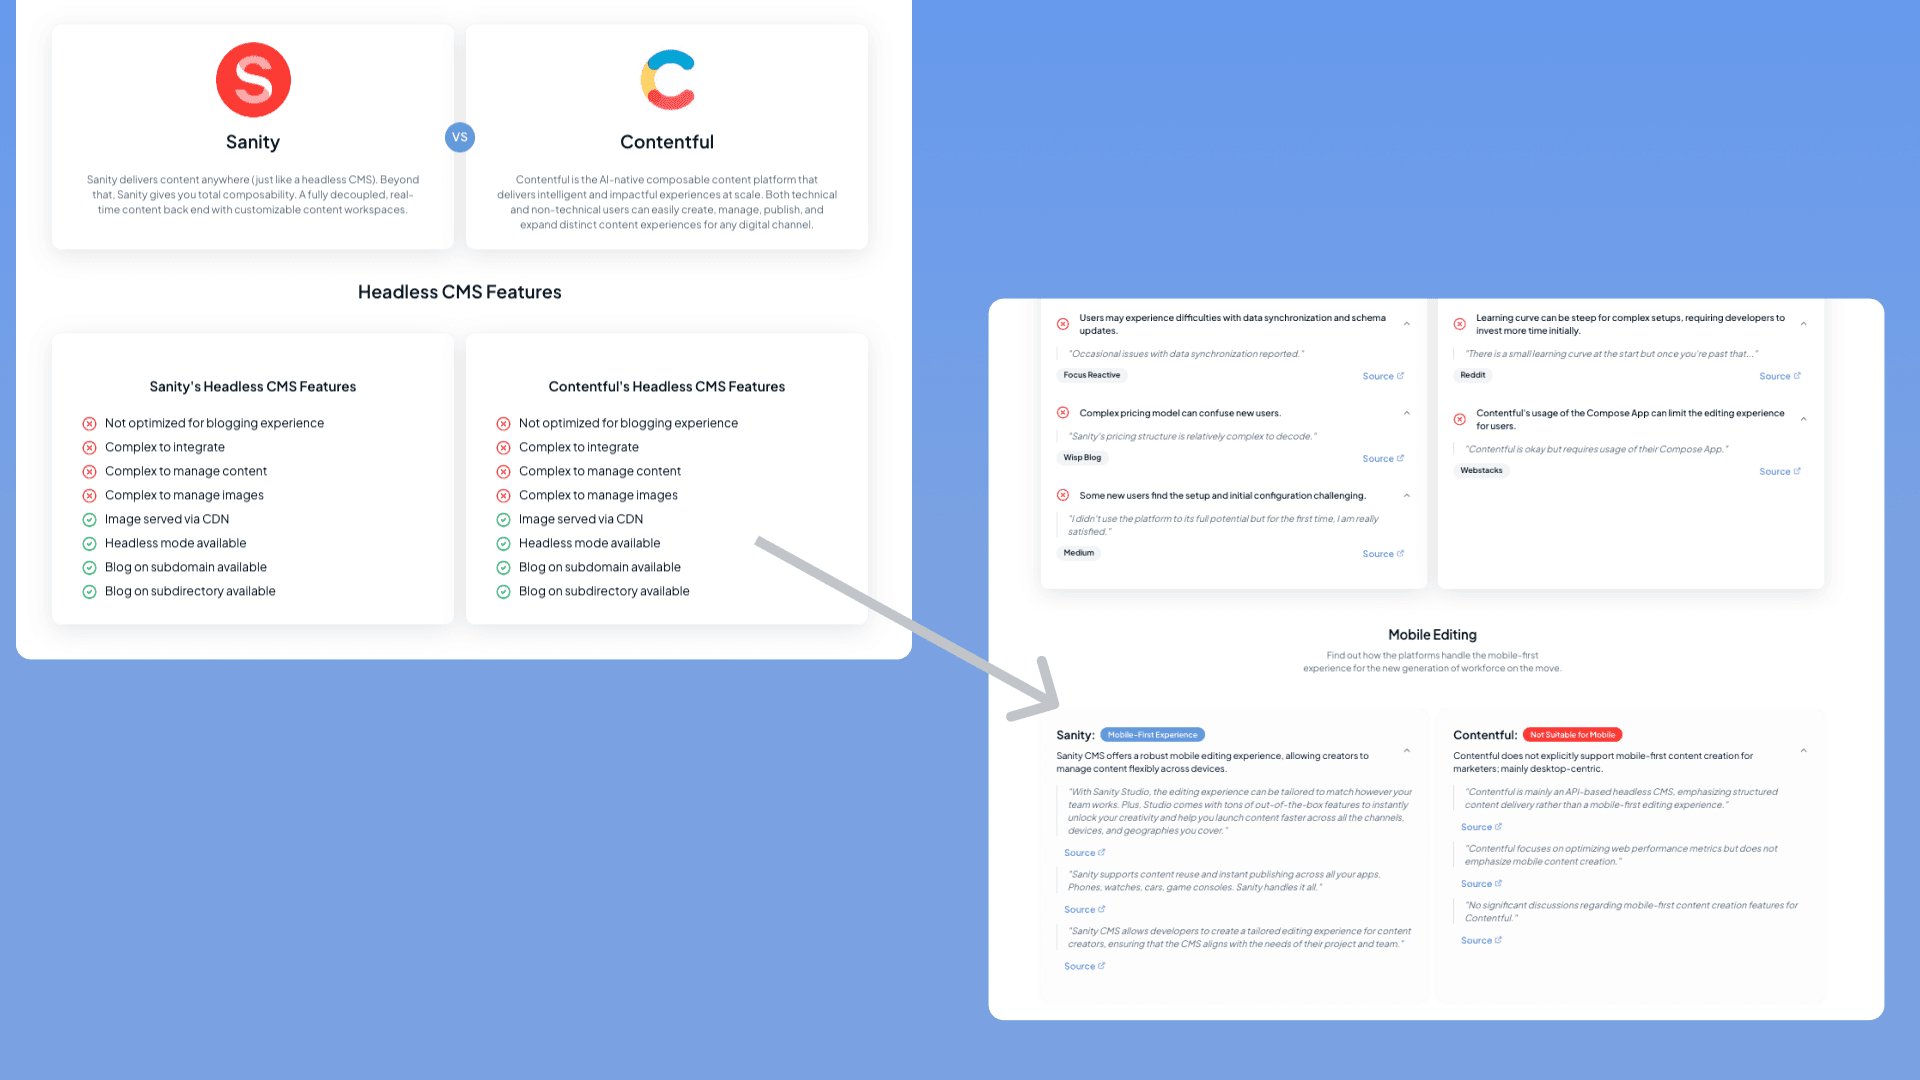The image size is (1920, 1080).
Task: Select 'Headless CMS Features' section heading
Action: tap(459, 291)
